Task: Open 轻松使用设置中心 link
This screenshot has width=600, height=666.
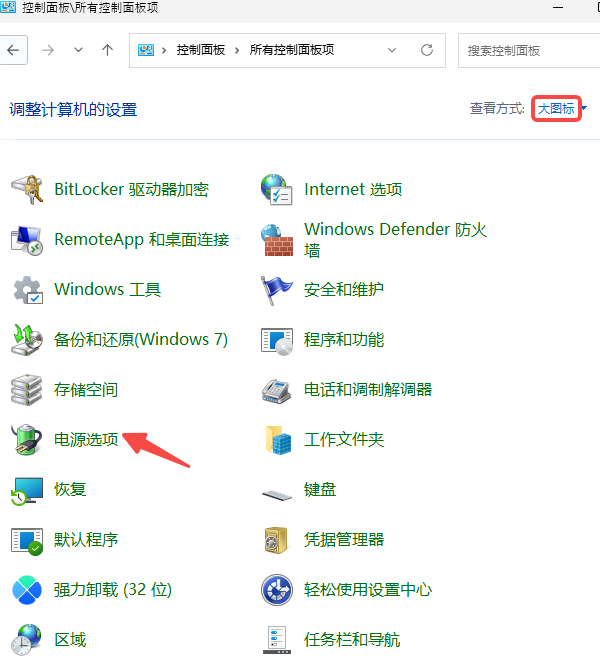Action: [x=368, y=590]
